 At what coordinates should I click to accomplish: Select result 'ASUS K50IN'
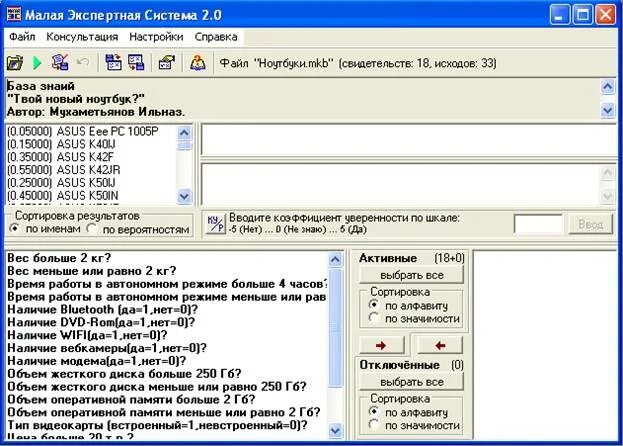click(x=62, y=195)
